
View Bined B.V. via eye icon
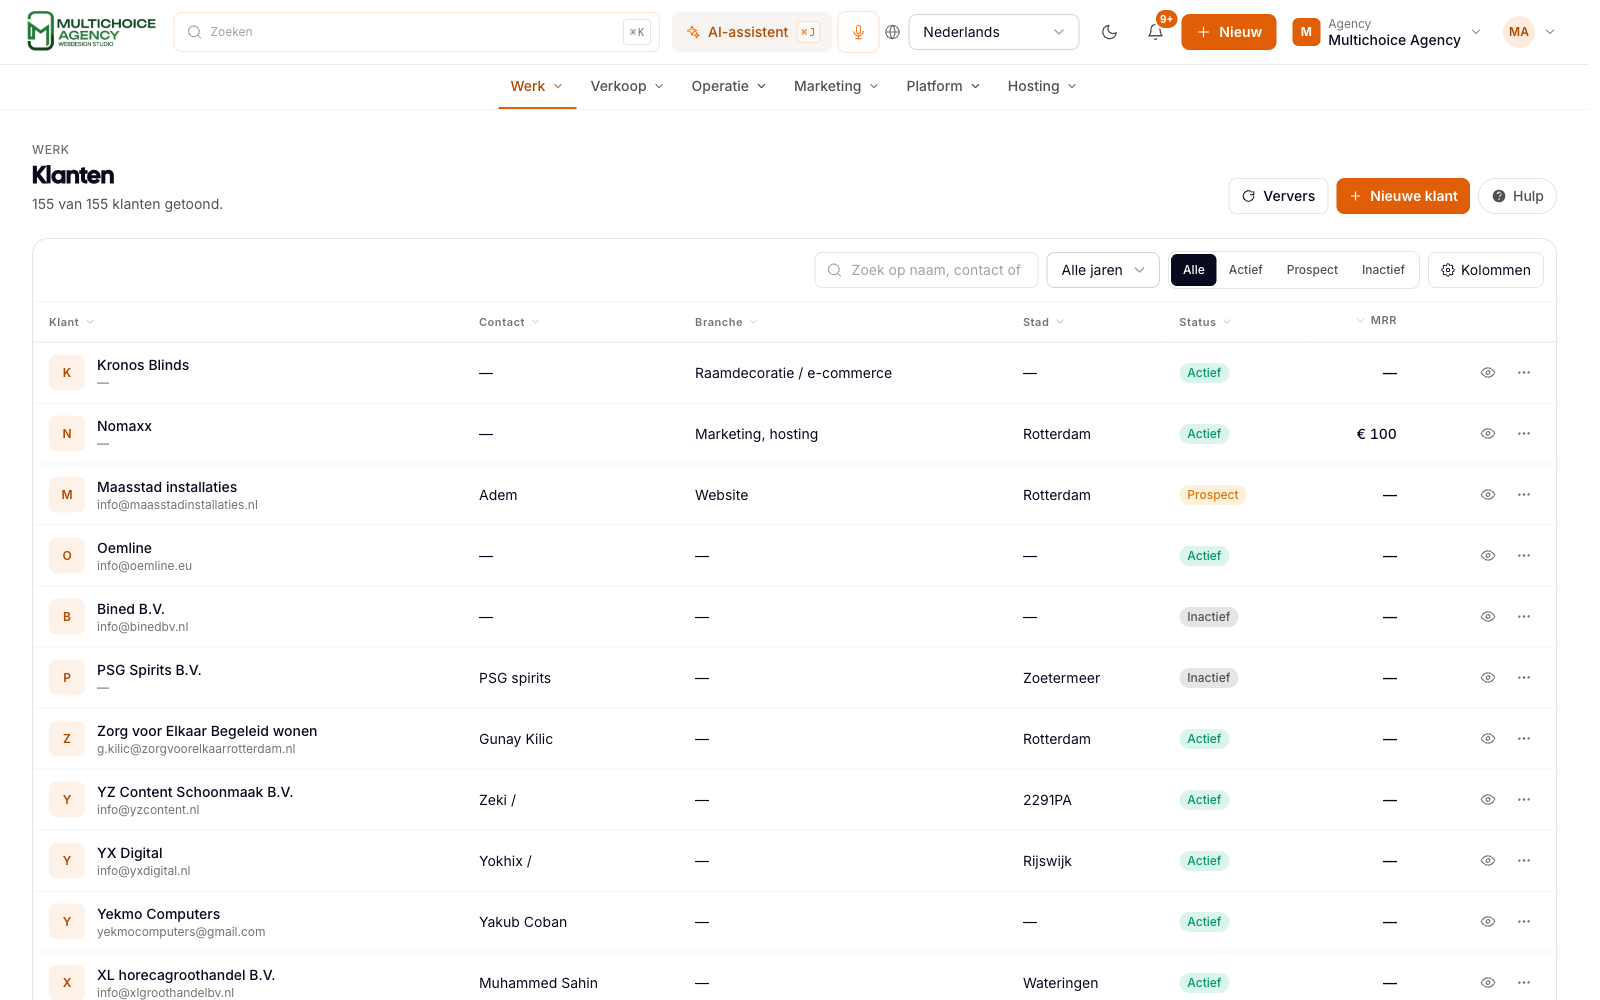point(1488,617)
